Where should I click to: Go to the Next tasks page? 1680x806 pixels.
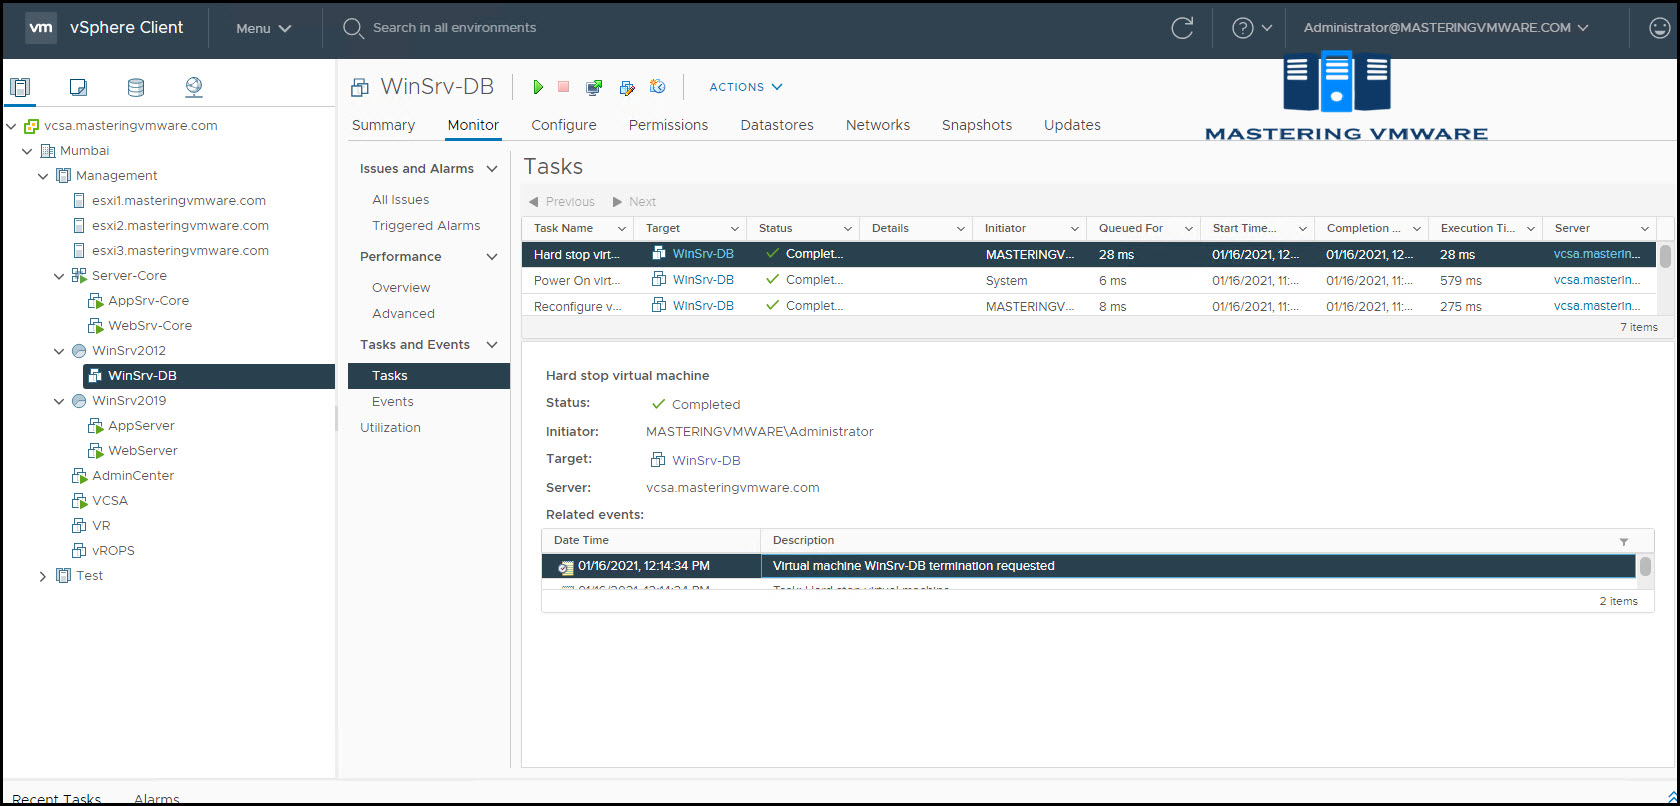[x=634, y=202]
